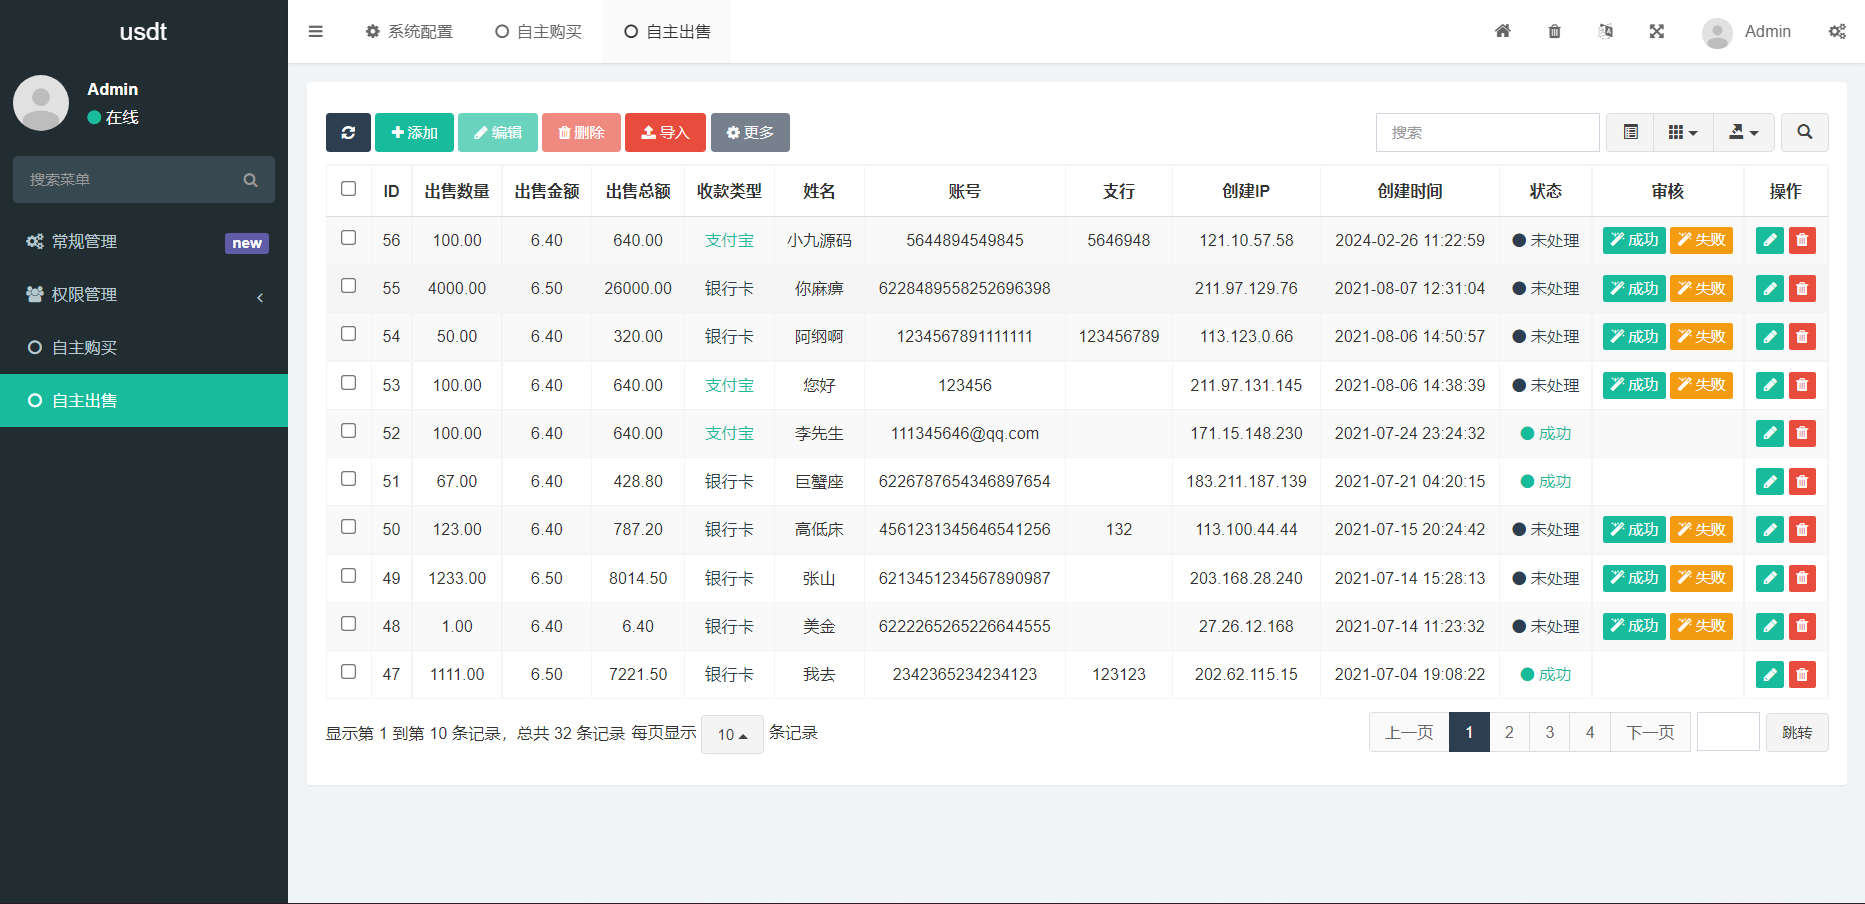Check the select-all checkbox in table header
Viewport: 1865px width, 904px height.
click(348, 188)
